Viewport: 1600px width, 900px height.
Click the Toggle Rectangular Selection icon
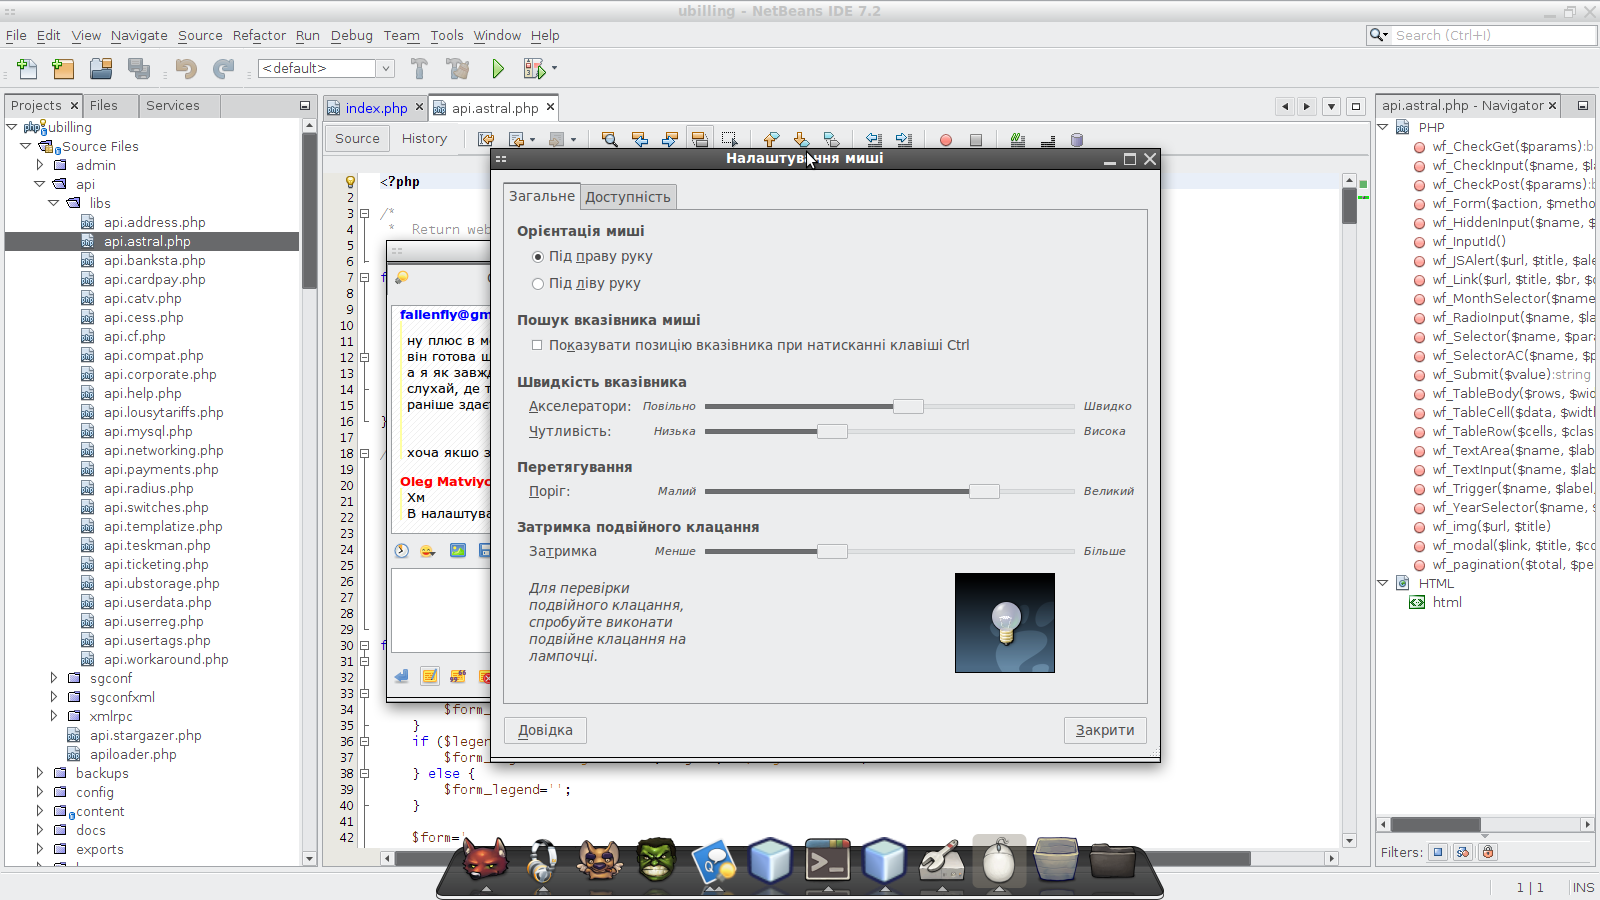[730, 139]
